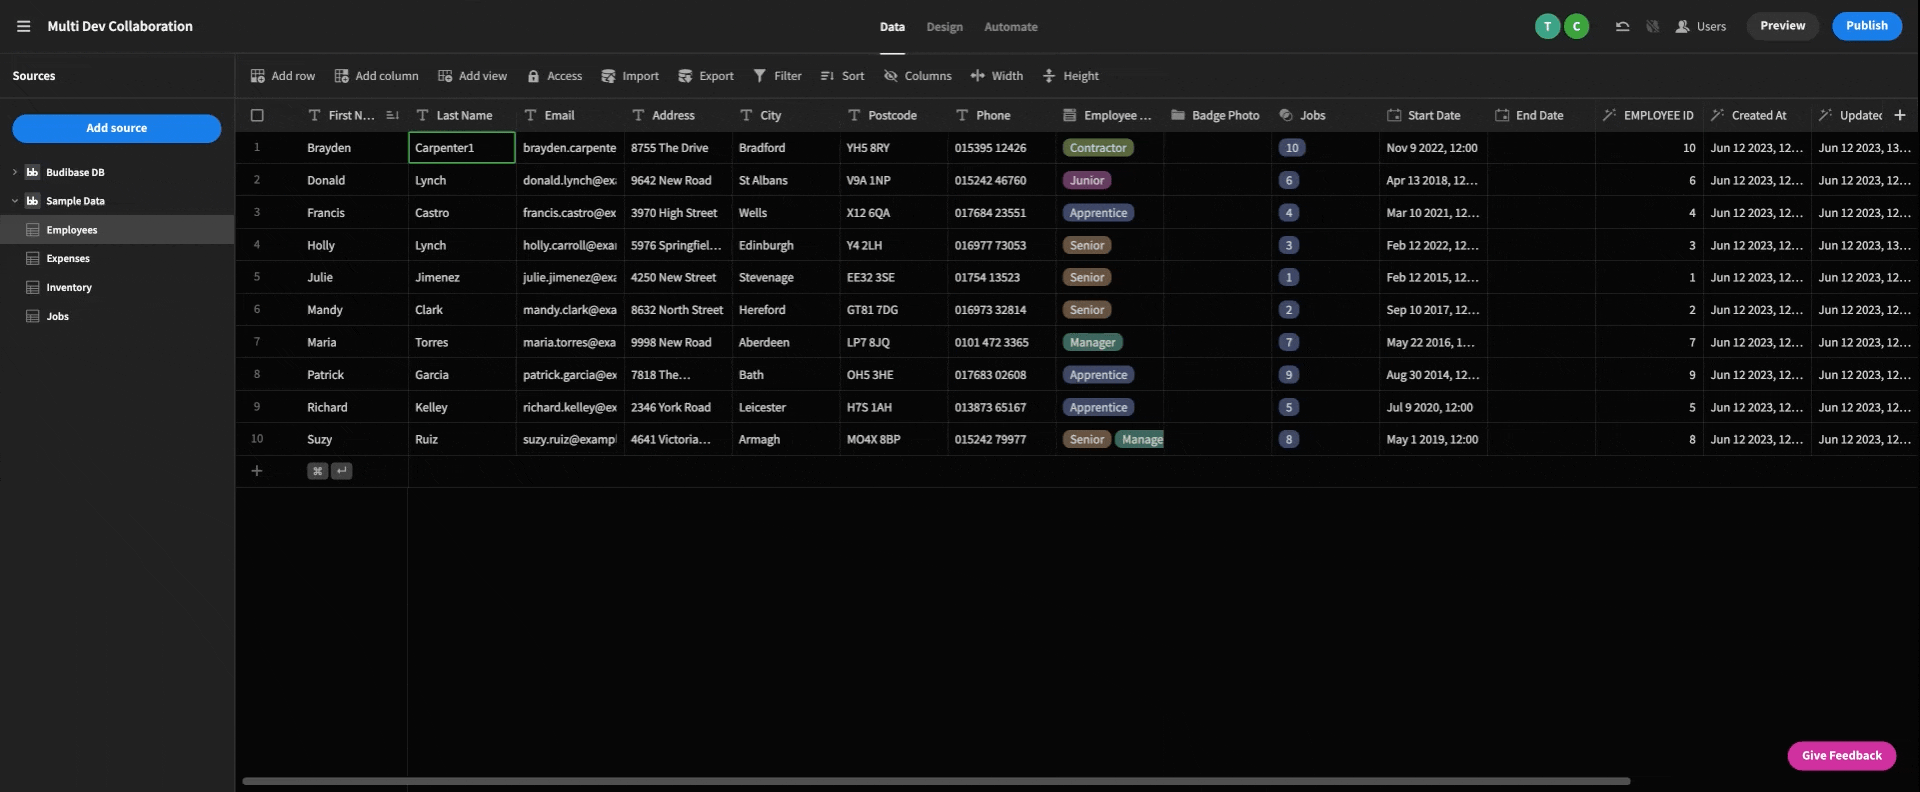
Task: Select the first name cell 'Patrick'
Action: click(x=354, y=375)
